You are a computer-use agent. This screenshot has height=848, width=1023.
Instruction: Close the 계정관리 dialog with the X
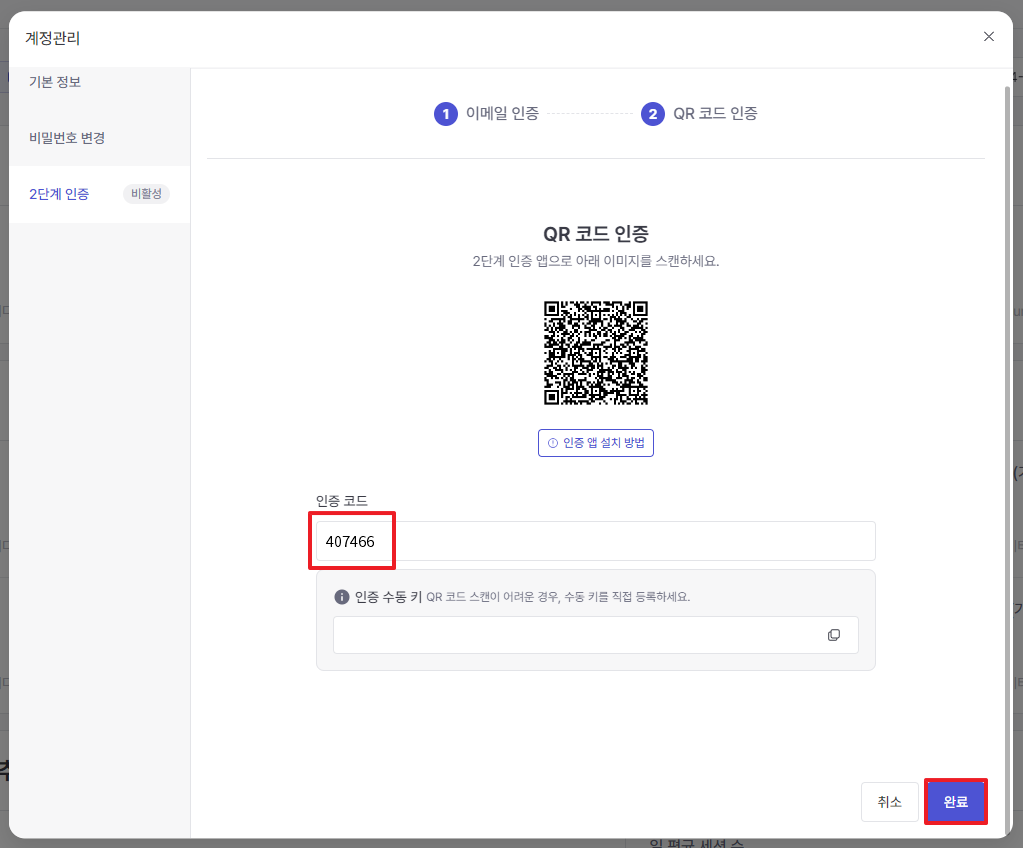coord(988,37)
